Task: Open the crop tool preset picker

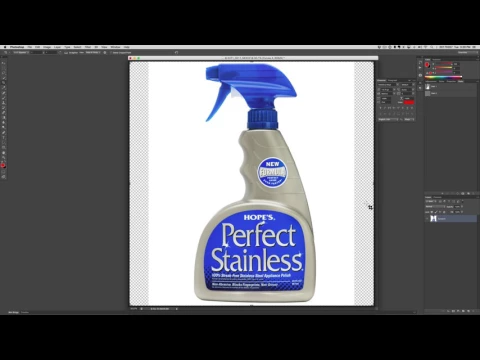Action: click(6, 52)
